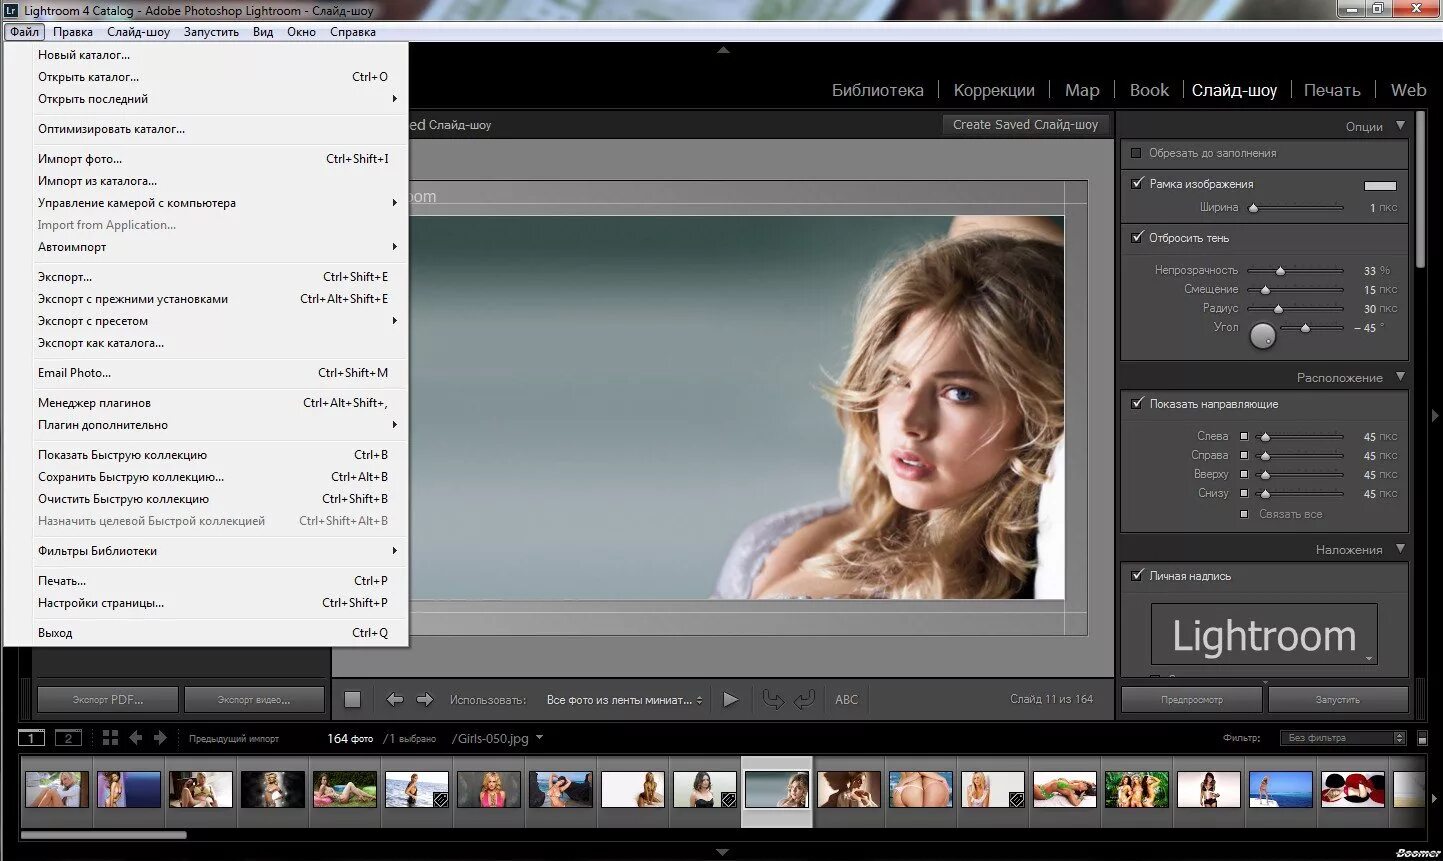Click the right panel vertical scrollbar

coord(1420,190)
